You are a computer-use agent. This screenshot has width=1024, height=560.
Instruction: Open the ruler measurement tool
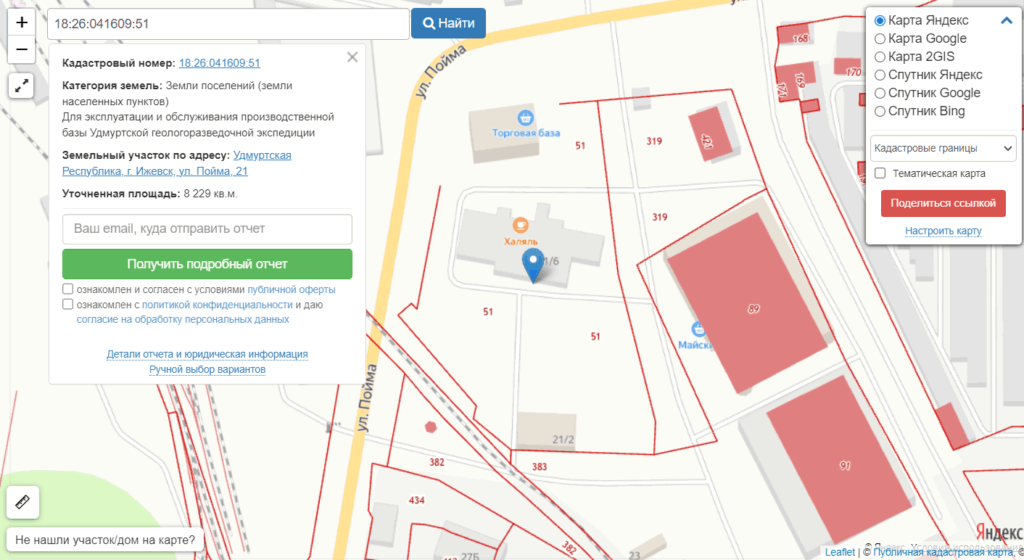coord(21,501)
